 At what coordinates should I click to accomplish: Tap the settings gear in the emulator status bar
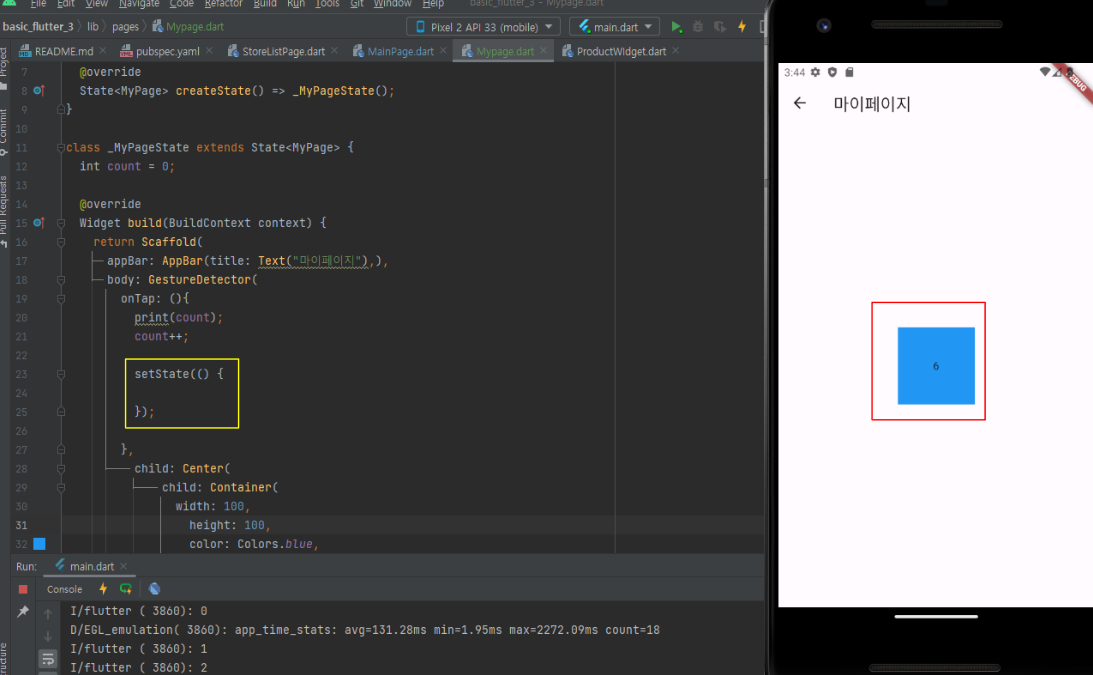click(x=815, y=72)
